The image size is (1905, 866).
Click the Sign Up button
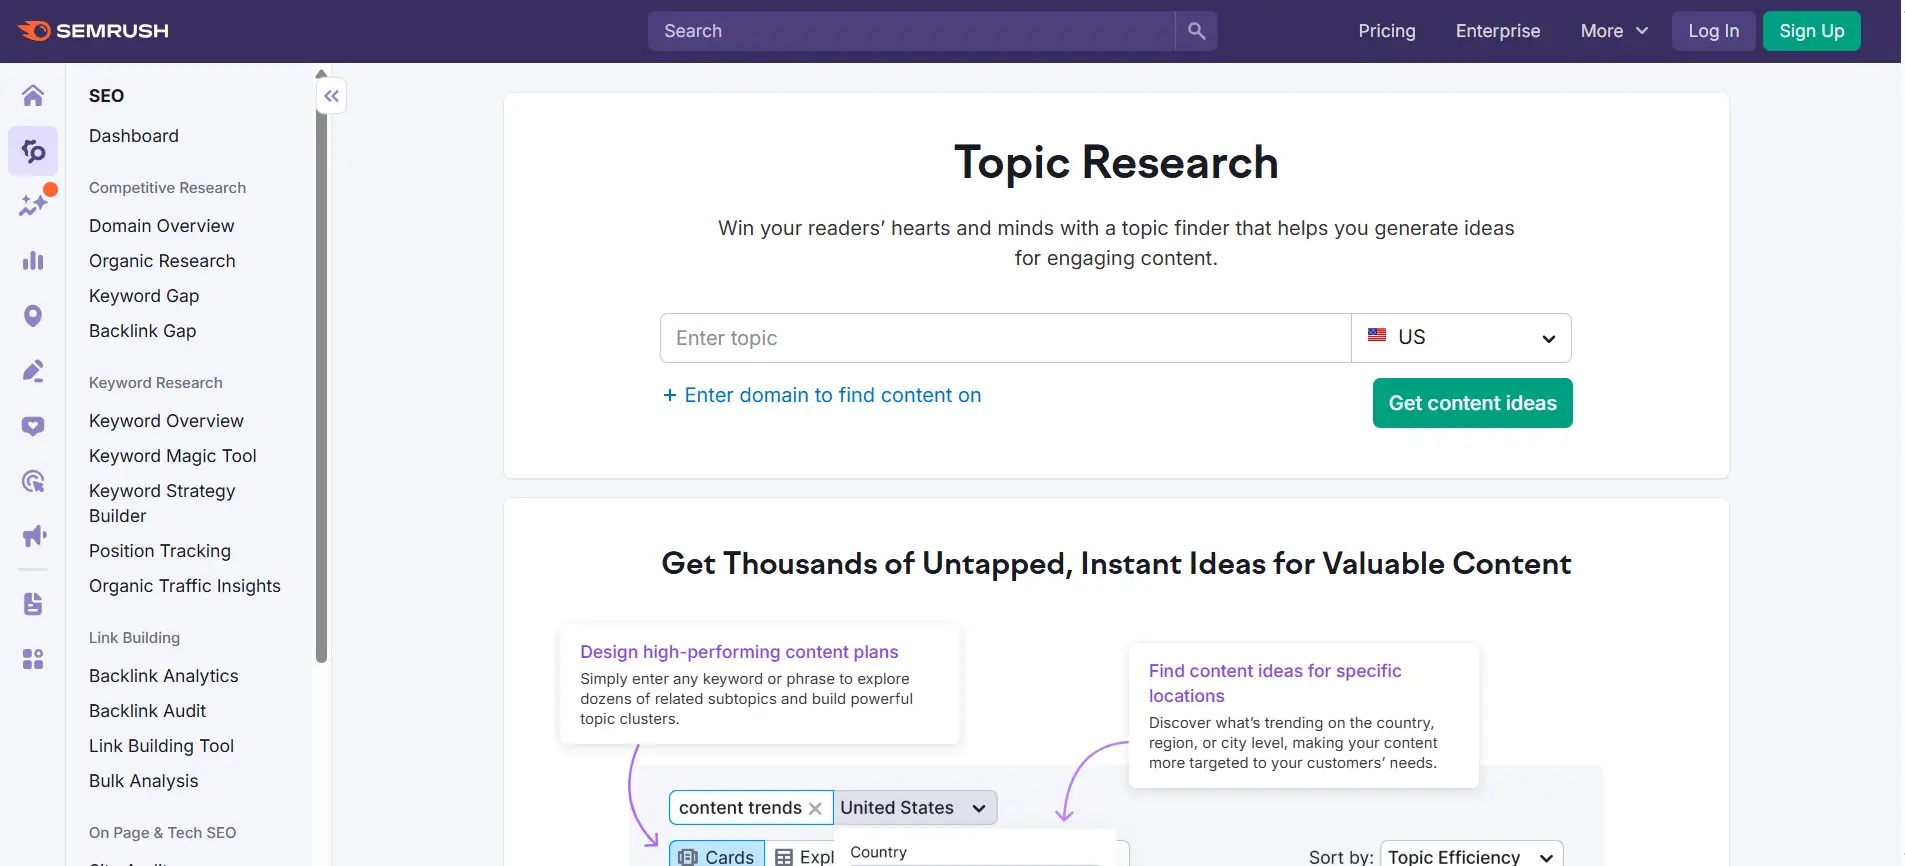(1811, 31)
